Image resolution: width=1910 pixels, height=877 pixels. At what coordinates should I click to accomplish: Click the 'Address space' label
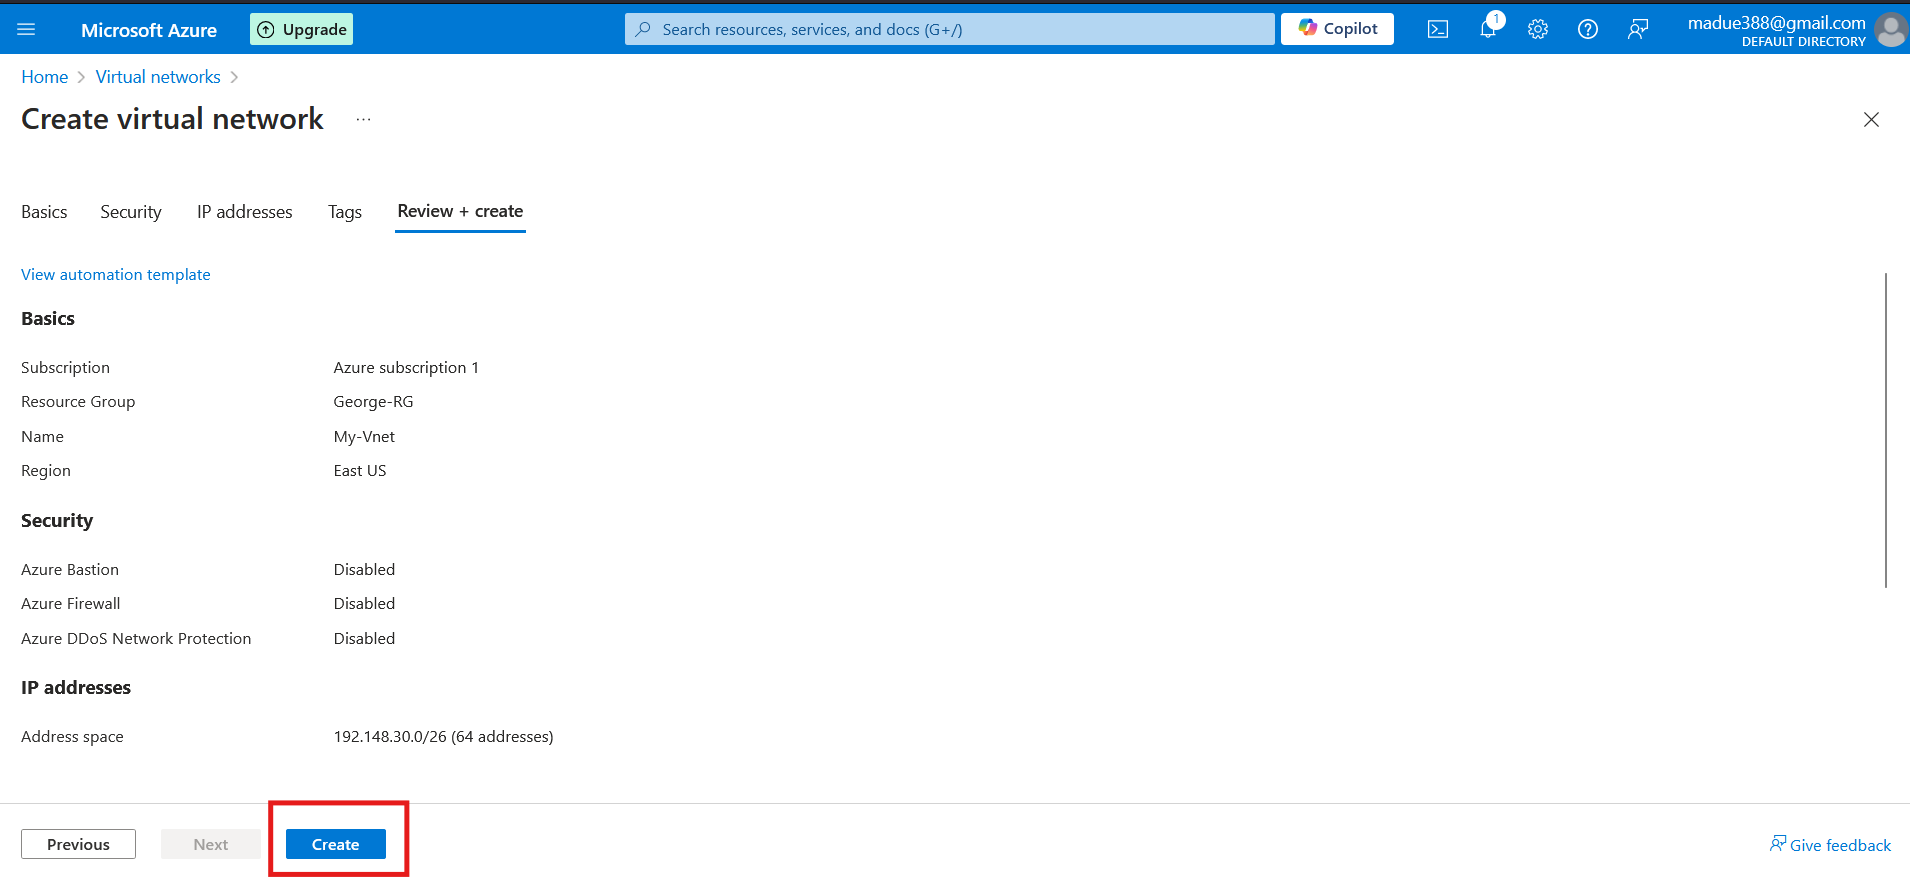72,737
